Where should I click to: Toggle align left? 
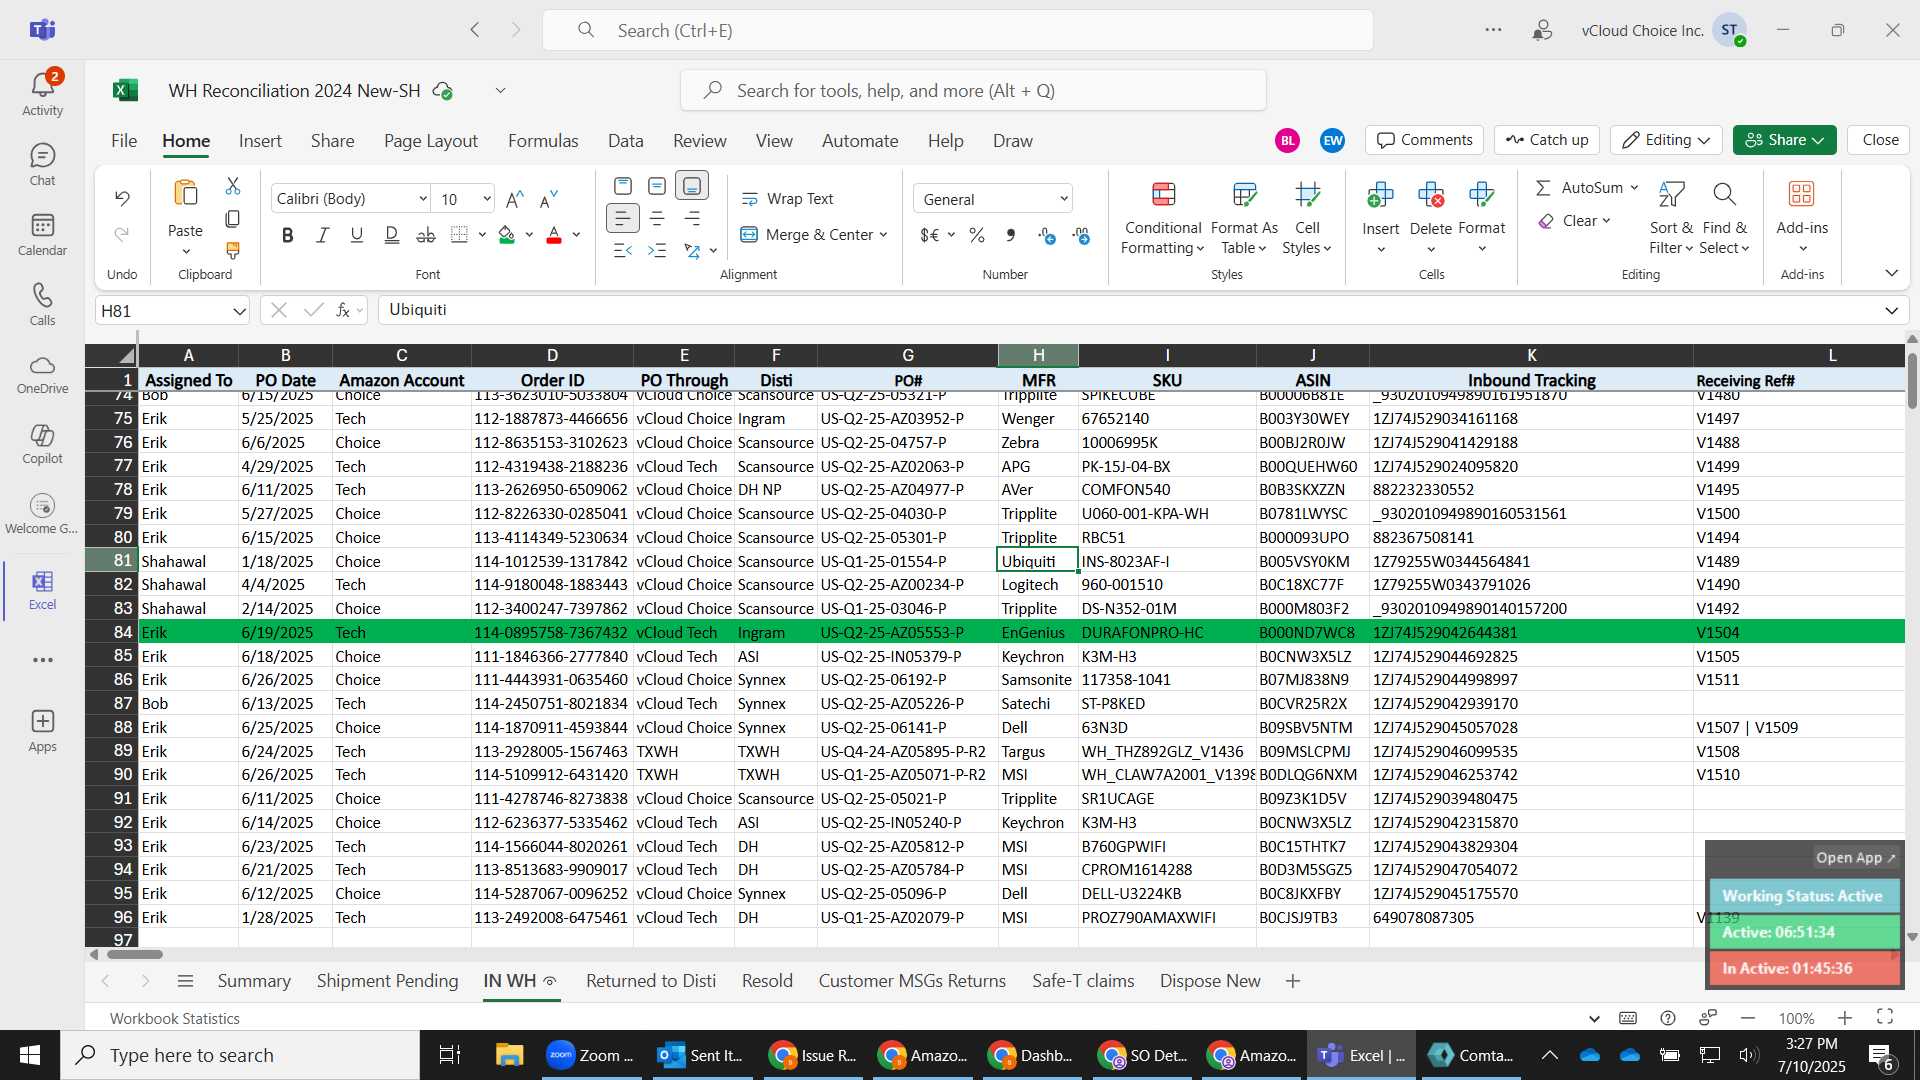pyautogui.click(x=622, y=218)
